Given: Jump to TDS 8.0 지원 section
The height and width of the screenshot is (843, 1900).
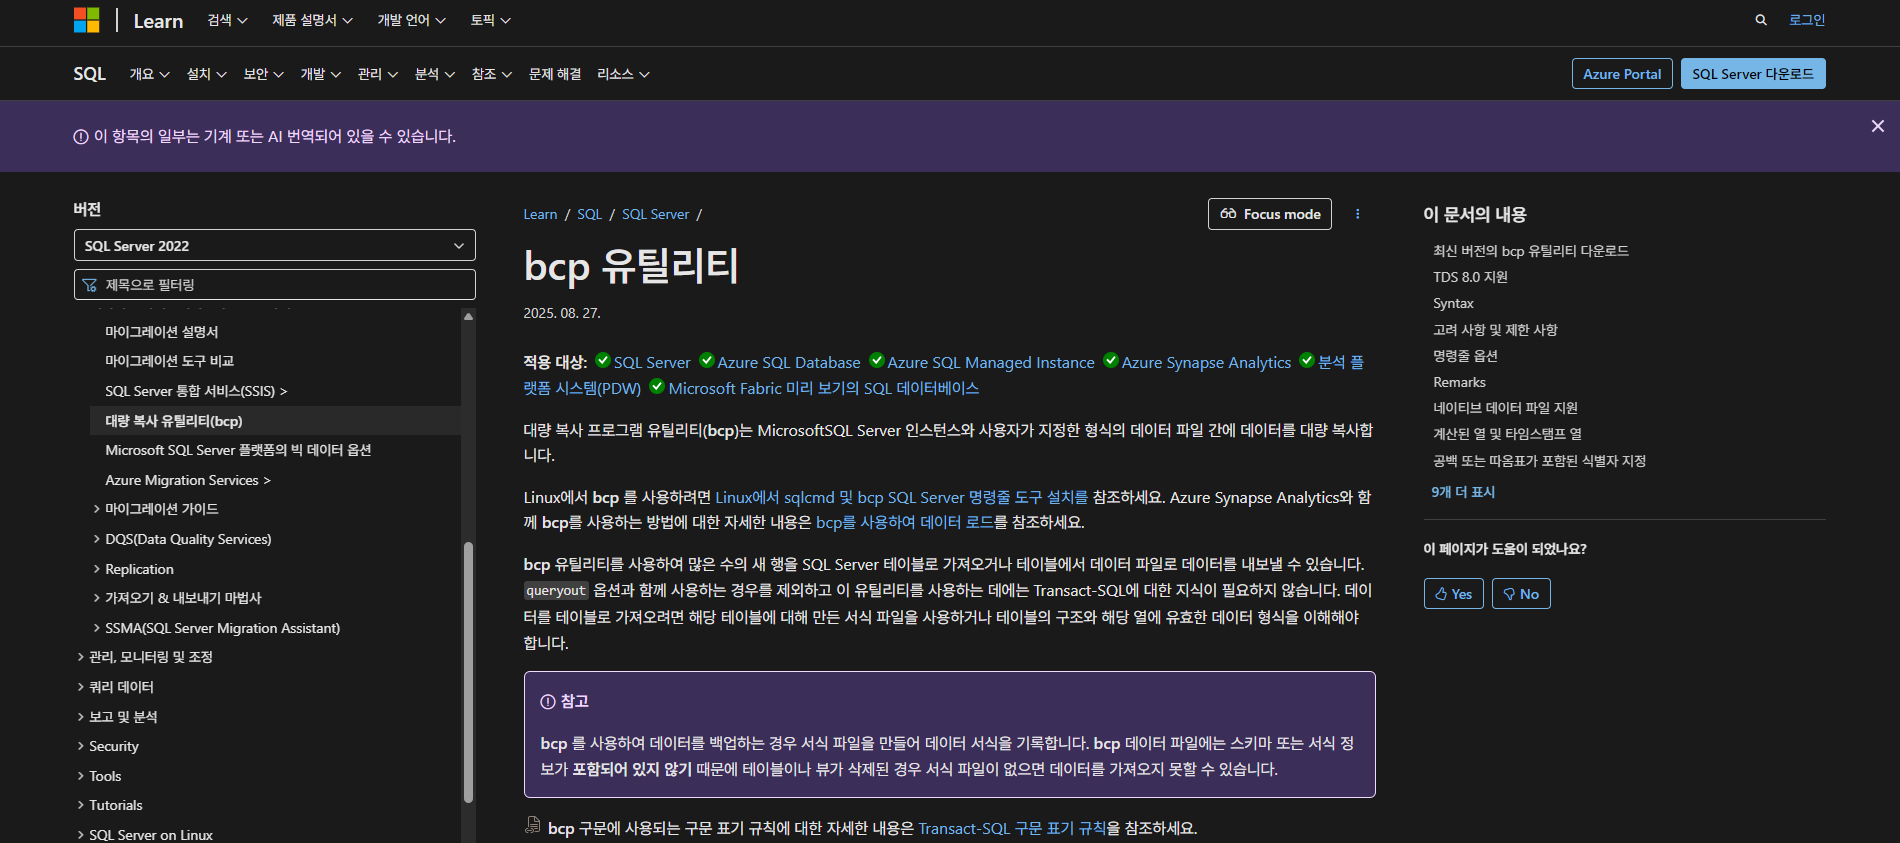Looking at the screenshot, I should [x=1470, y=277].
